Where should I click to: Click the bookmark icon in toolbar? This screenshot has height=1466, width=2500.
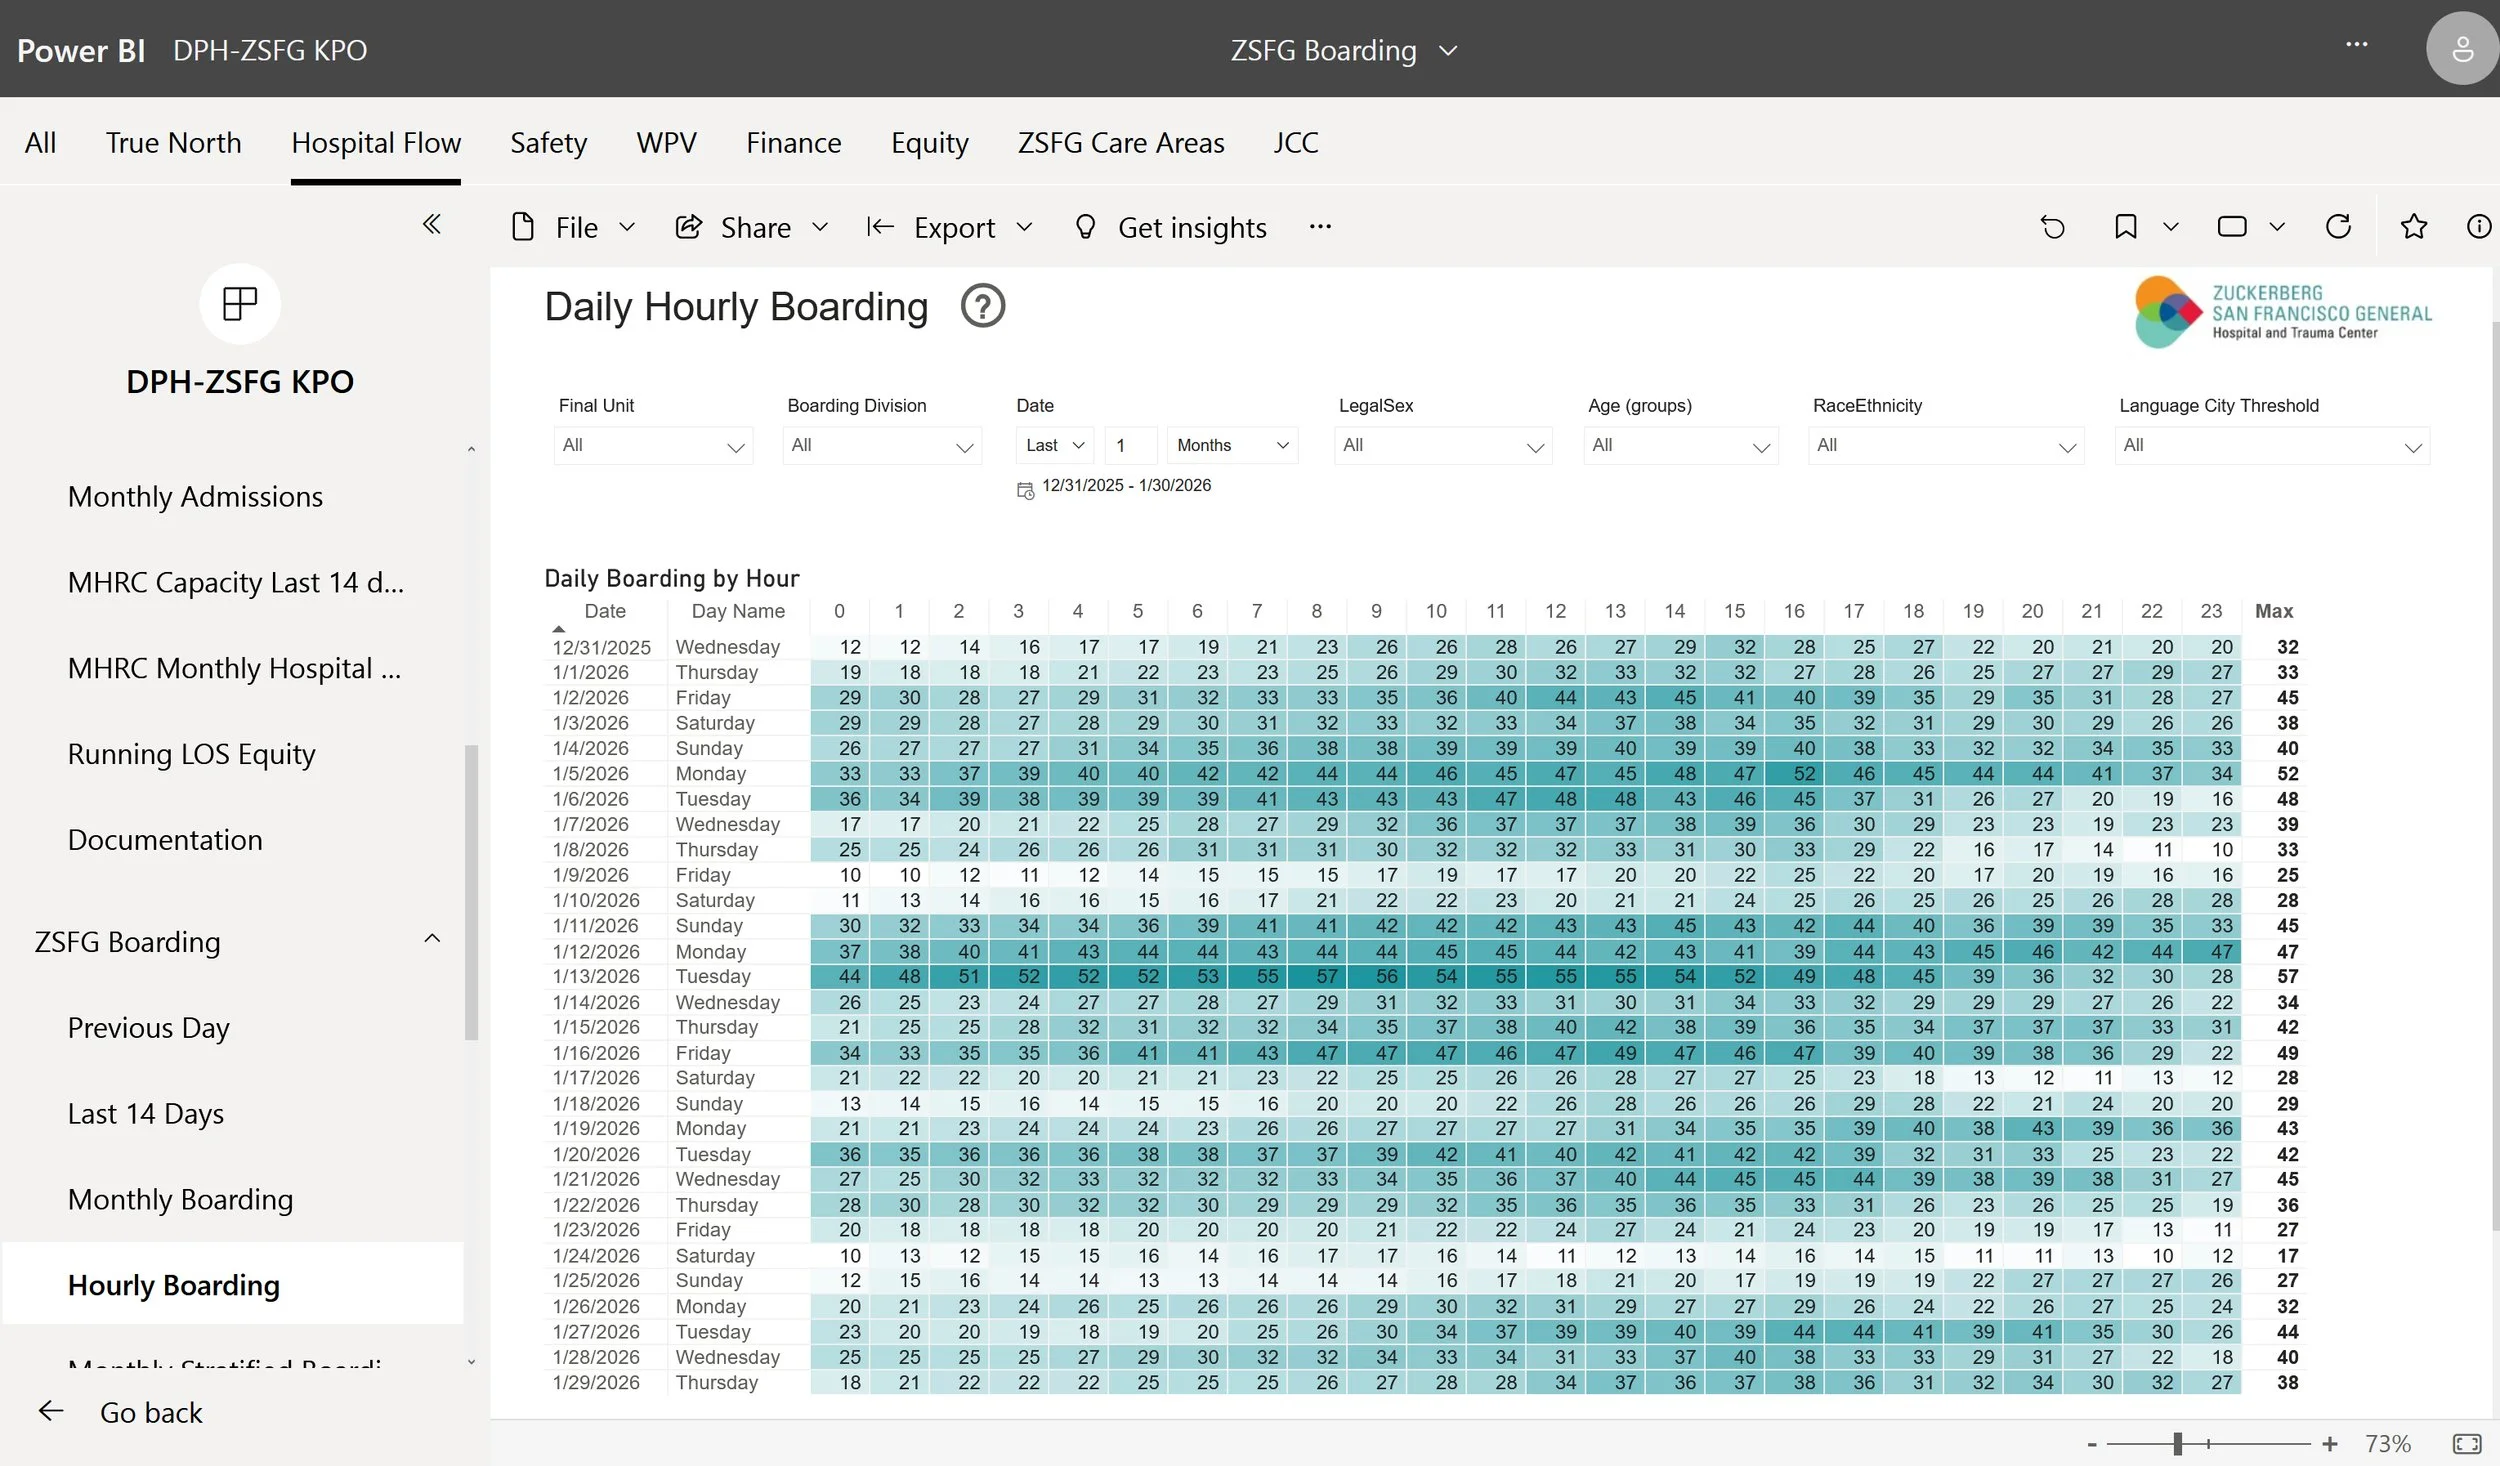point(2126,227)
